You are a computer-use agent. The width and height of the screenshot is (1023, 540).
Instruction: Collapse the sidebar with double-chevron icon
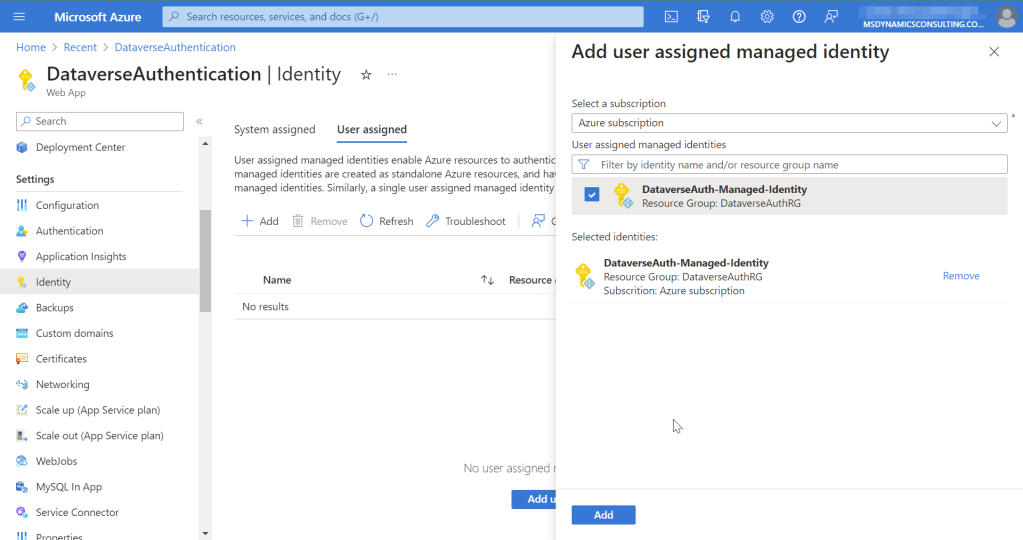point(199,121)
